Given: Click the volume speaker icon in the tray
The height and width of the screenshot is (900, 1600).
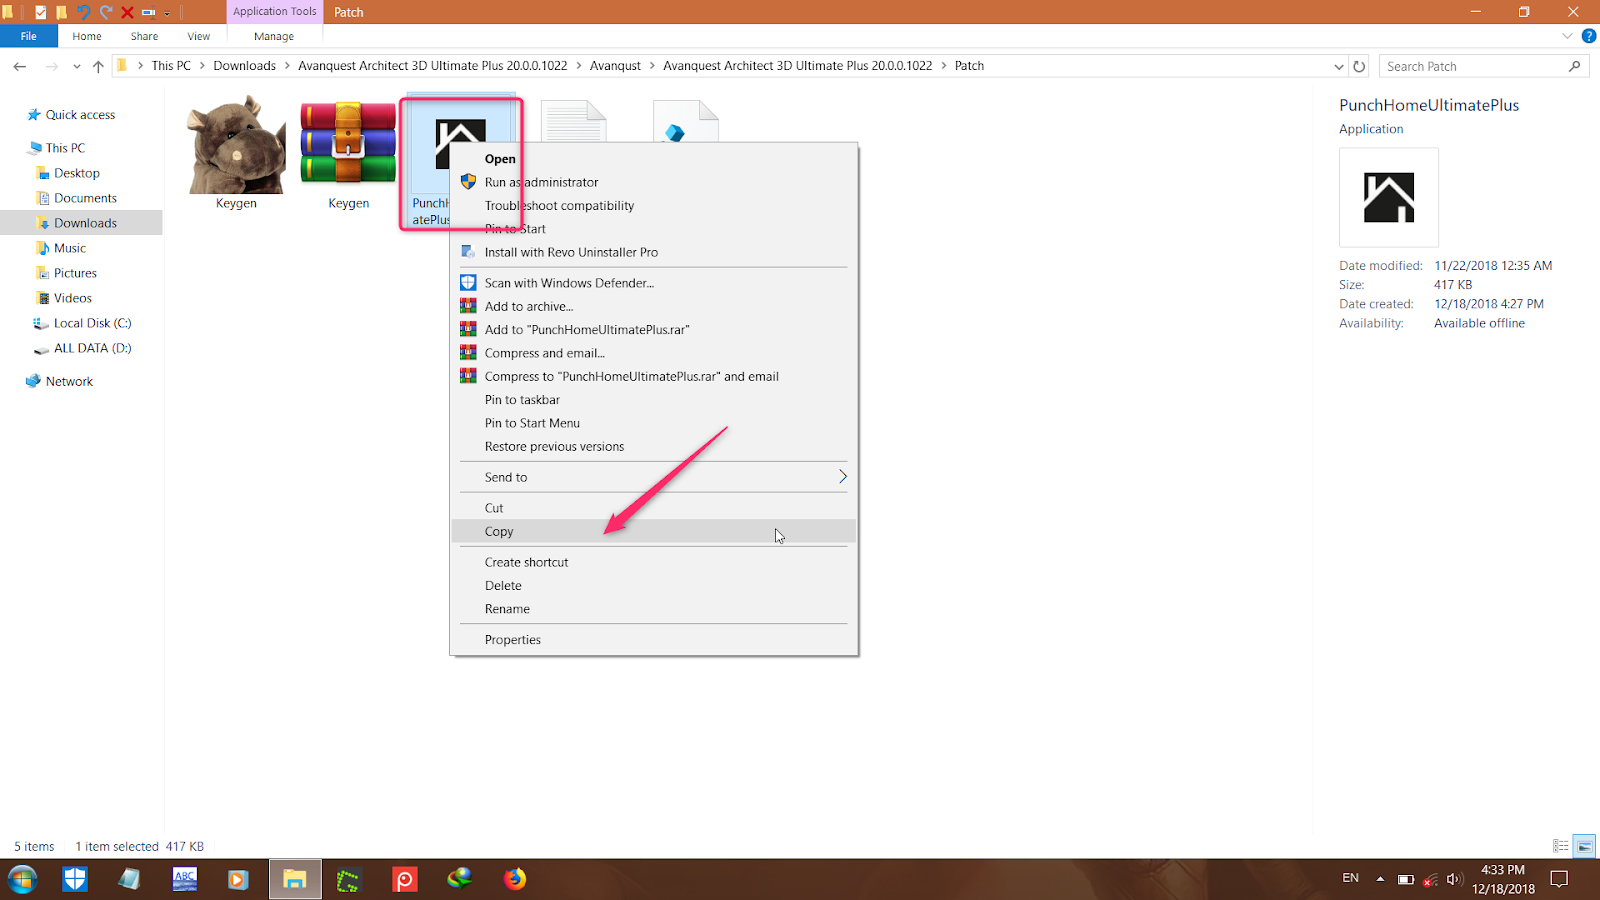Looking at the screenshot, I should (x=1454, y=879).
